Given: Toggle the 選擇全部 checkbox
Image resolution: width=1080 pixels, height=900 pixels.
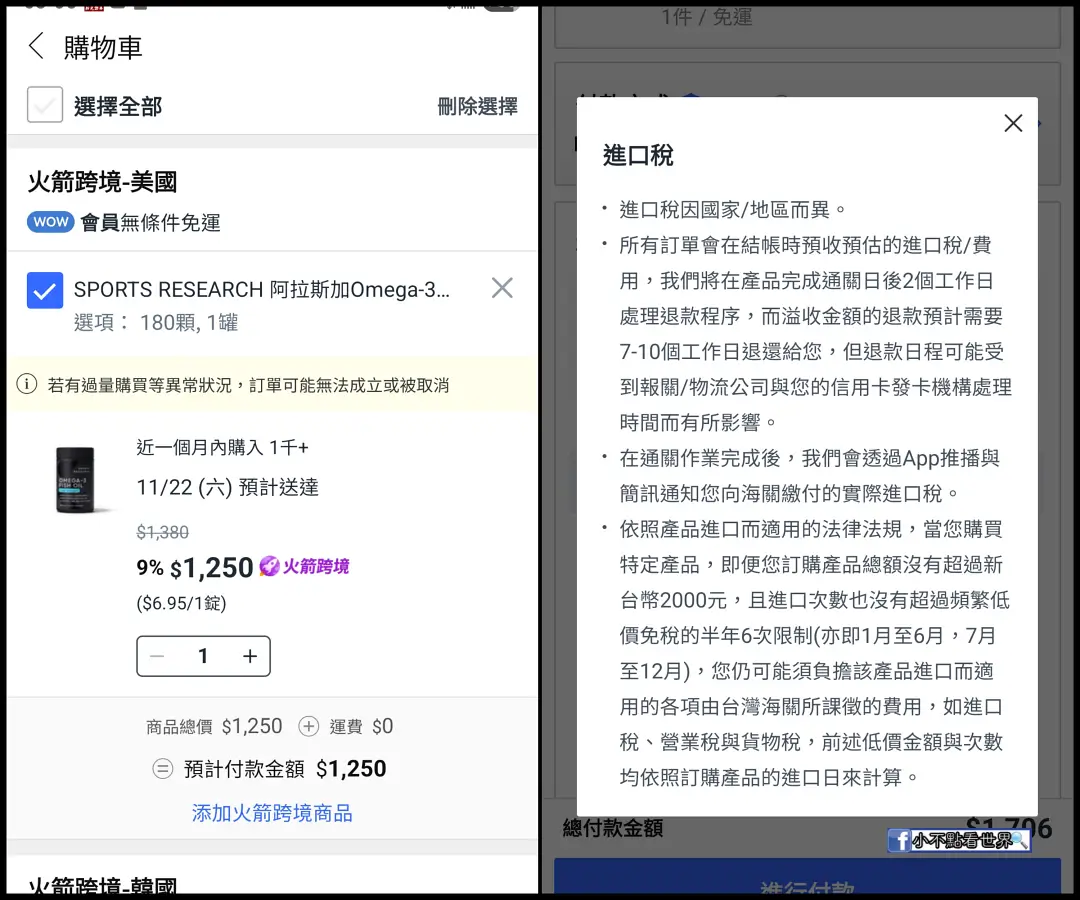Looking at the screenshot, I should 45,105.
